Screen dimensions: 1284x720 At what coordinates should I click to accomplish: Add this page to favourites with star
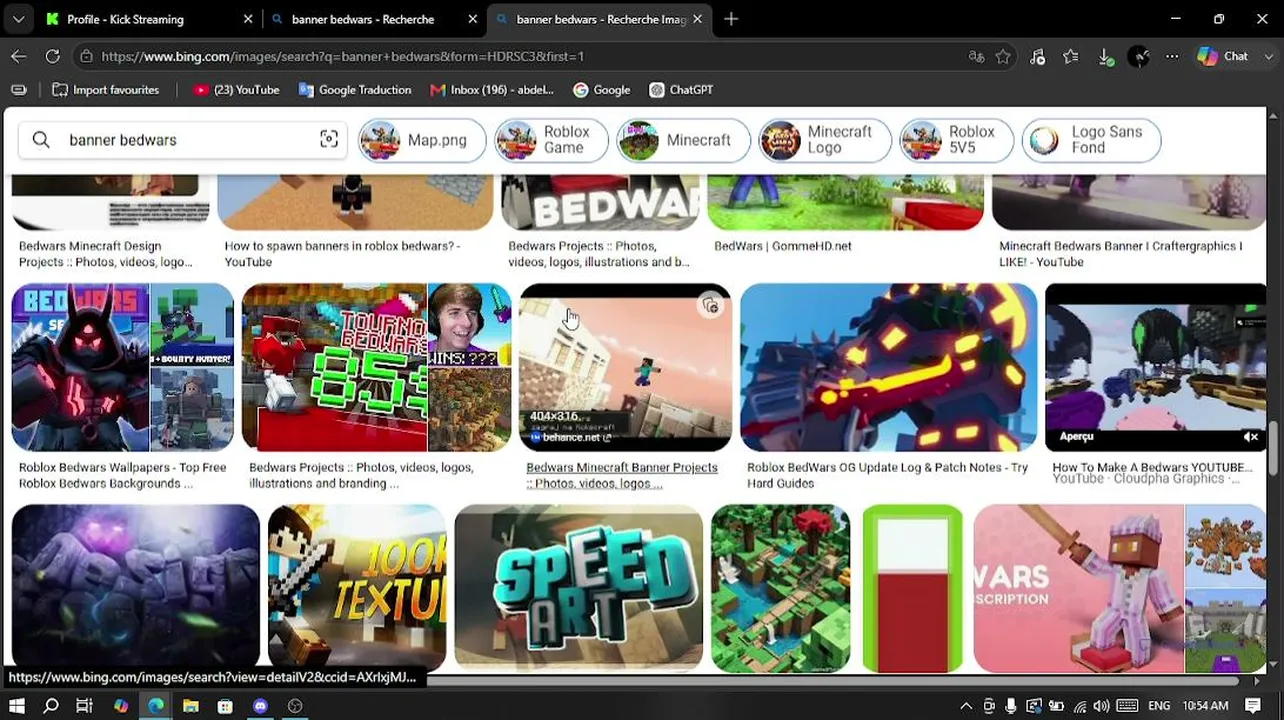(x=1003, y=57)
